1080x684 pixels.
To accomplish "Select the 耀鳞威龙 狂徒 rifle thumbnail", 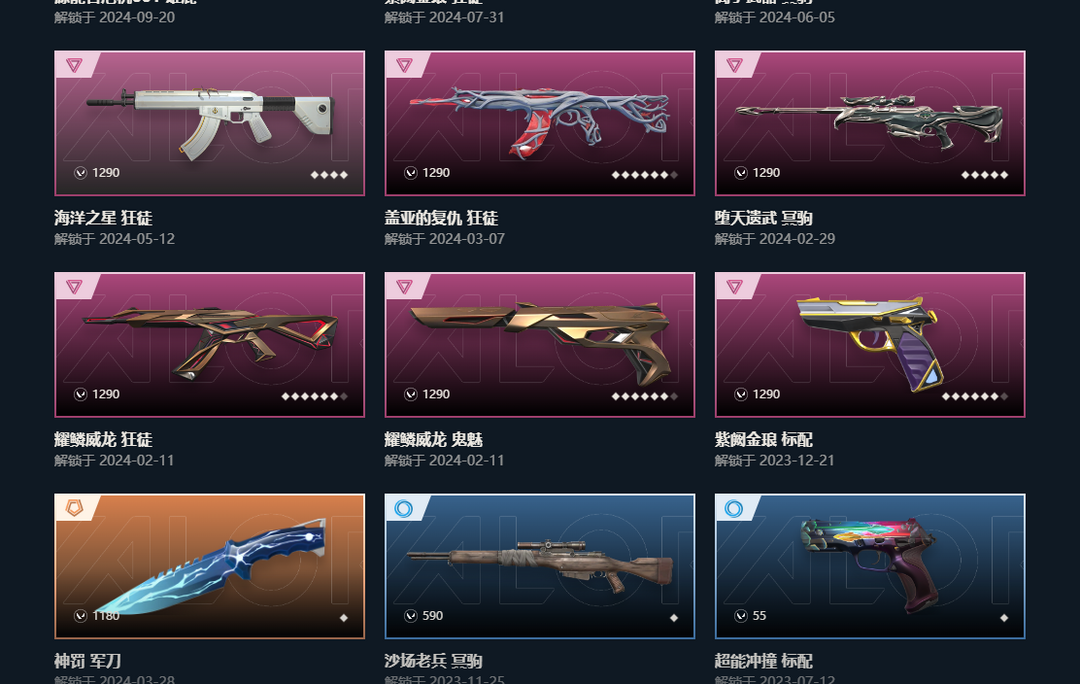I will point(209,344).
